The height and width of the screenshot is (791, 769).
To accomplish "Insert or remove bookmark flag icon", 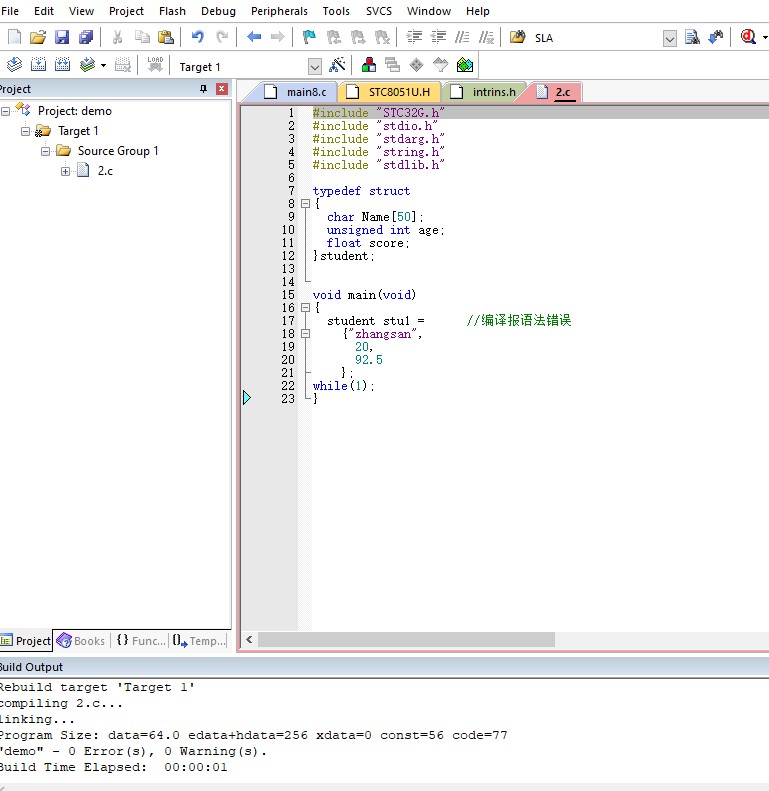I will pyautogui.click(x=309, y=37).
